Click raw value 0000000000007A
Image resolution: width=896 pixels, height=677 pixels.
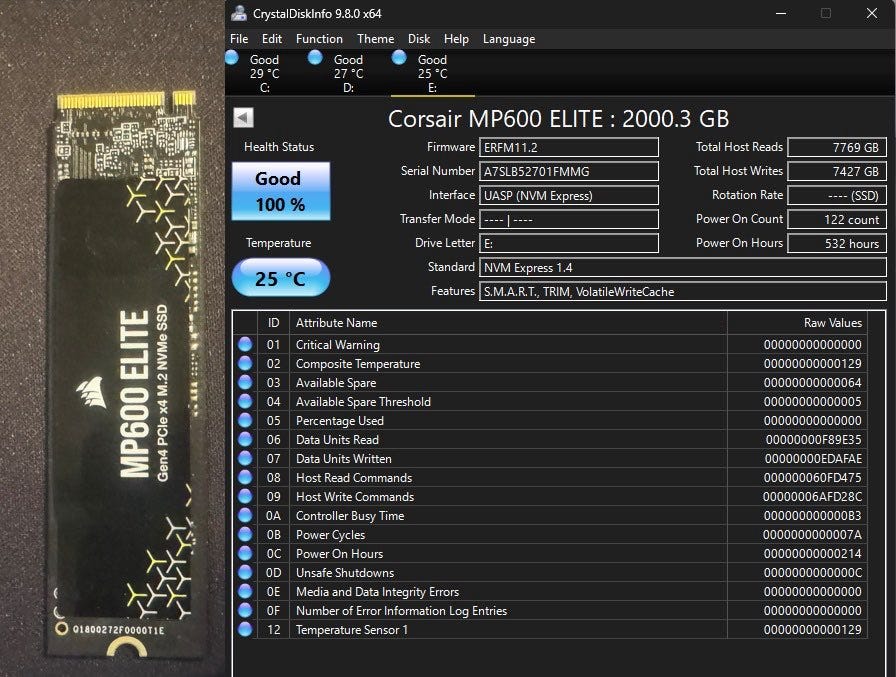coord(813,535)
